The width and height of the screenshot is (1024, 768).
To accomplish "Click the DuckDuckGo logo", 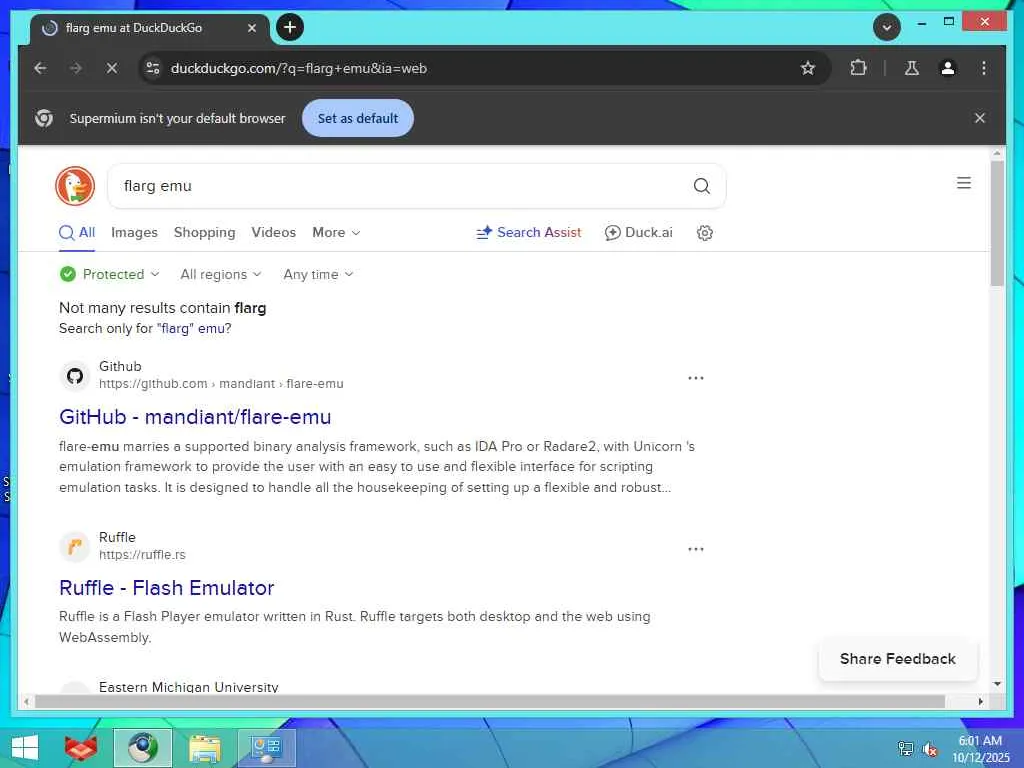I will 75,186.
